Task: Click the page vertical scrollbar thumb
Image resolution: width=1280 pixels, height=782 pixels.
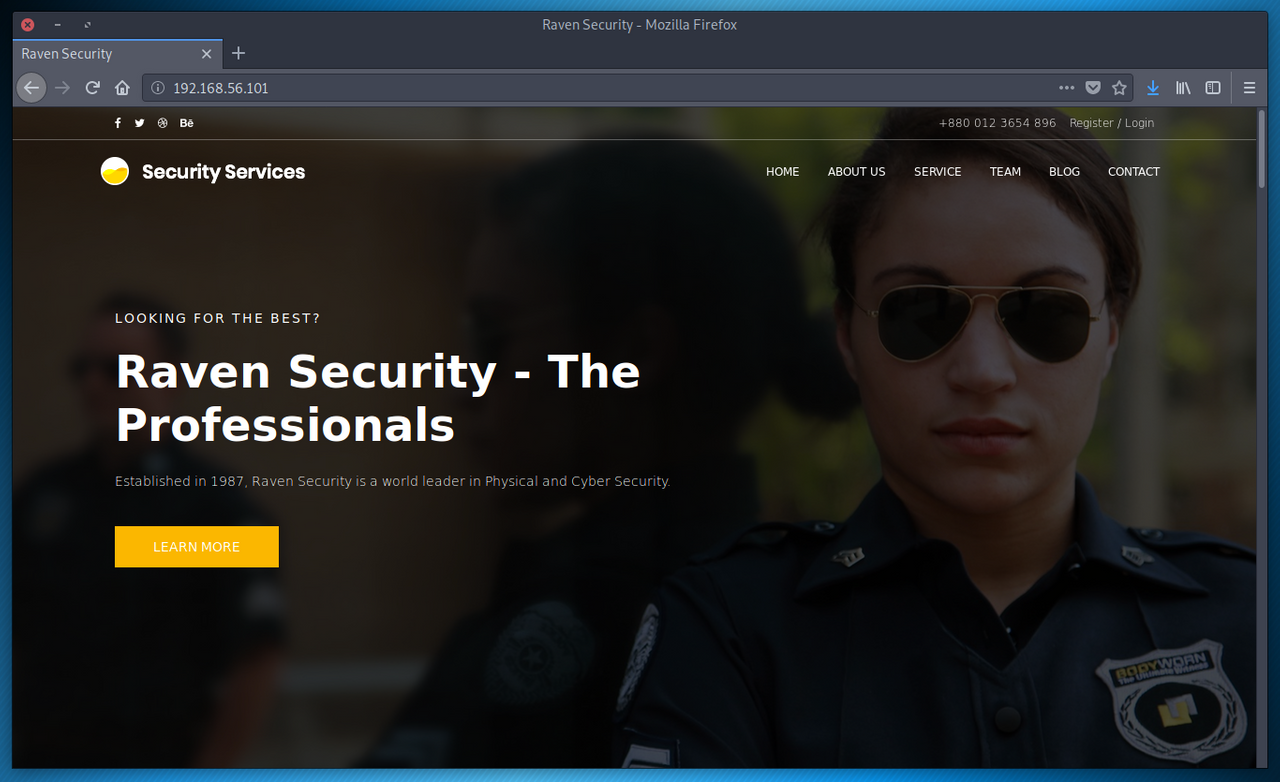Action: 1262,150
